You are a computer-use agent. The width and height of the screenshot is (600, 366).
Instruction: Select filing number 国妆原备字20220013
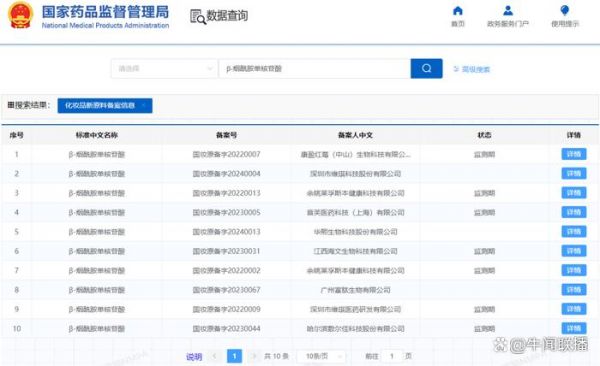point(227,193)
